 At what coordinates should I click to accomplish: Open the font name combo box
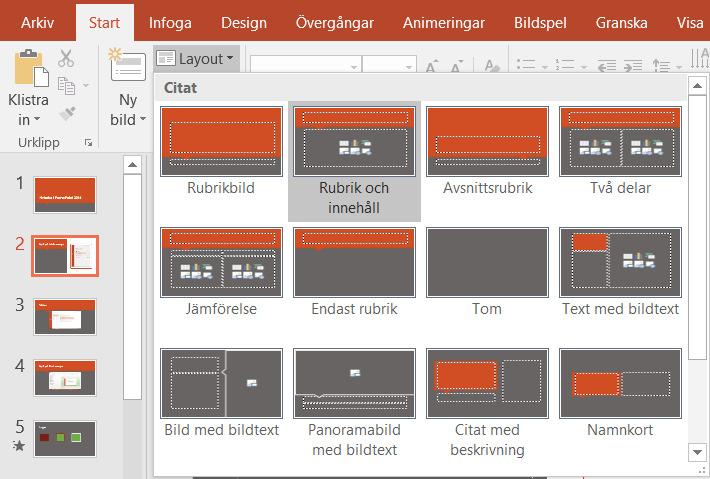click(x=306, y=64)
